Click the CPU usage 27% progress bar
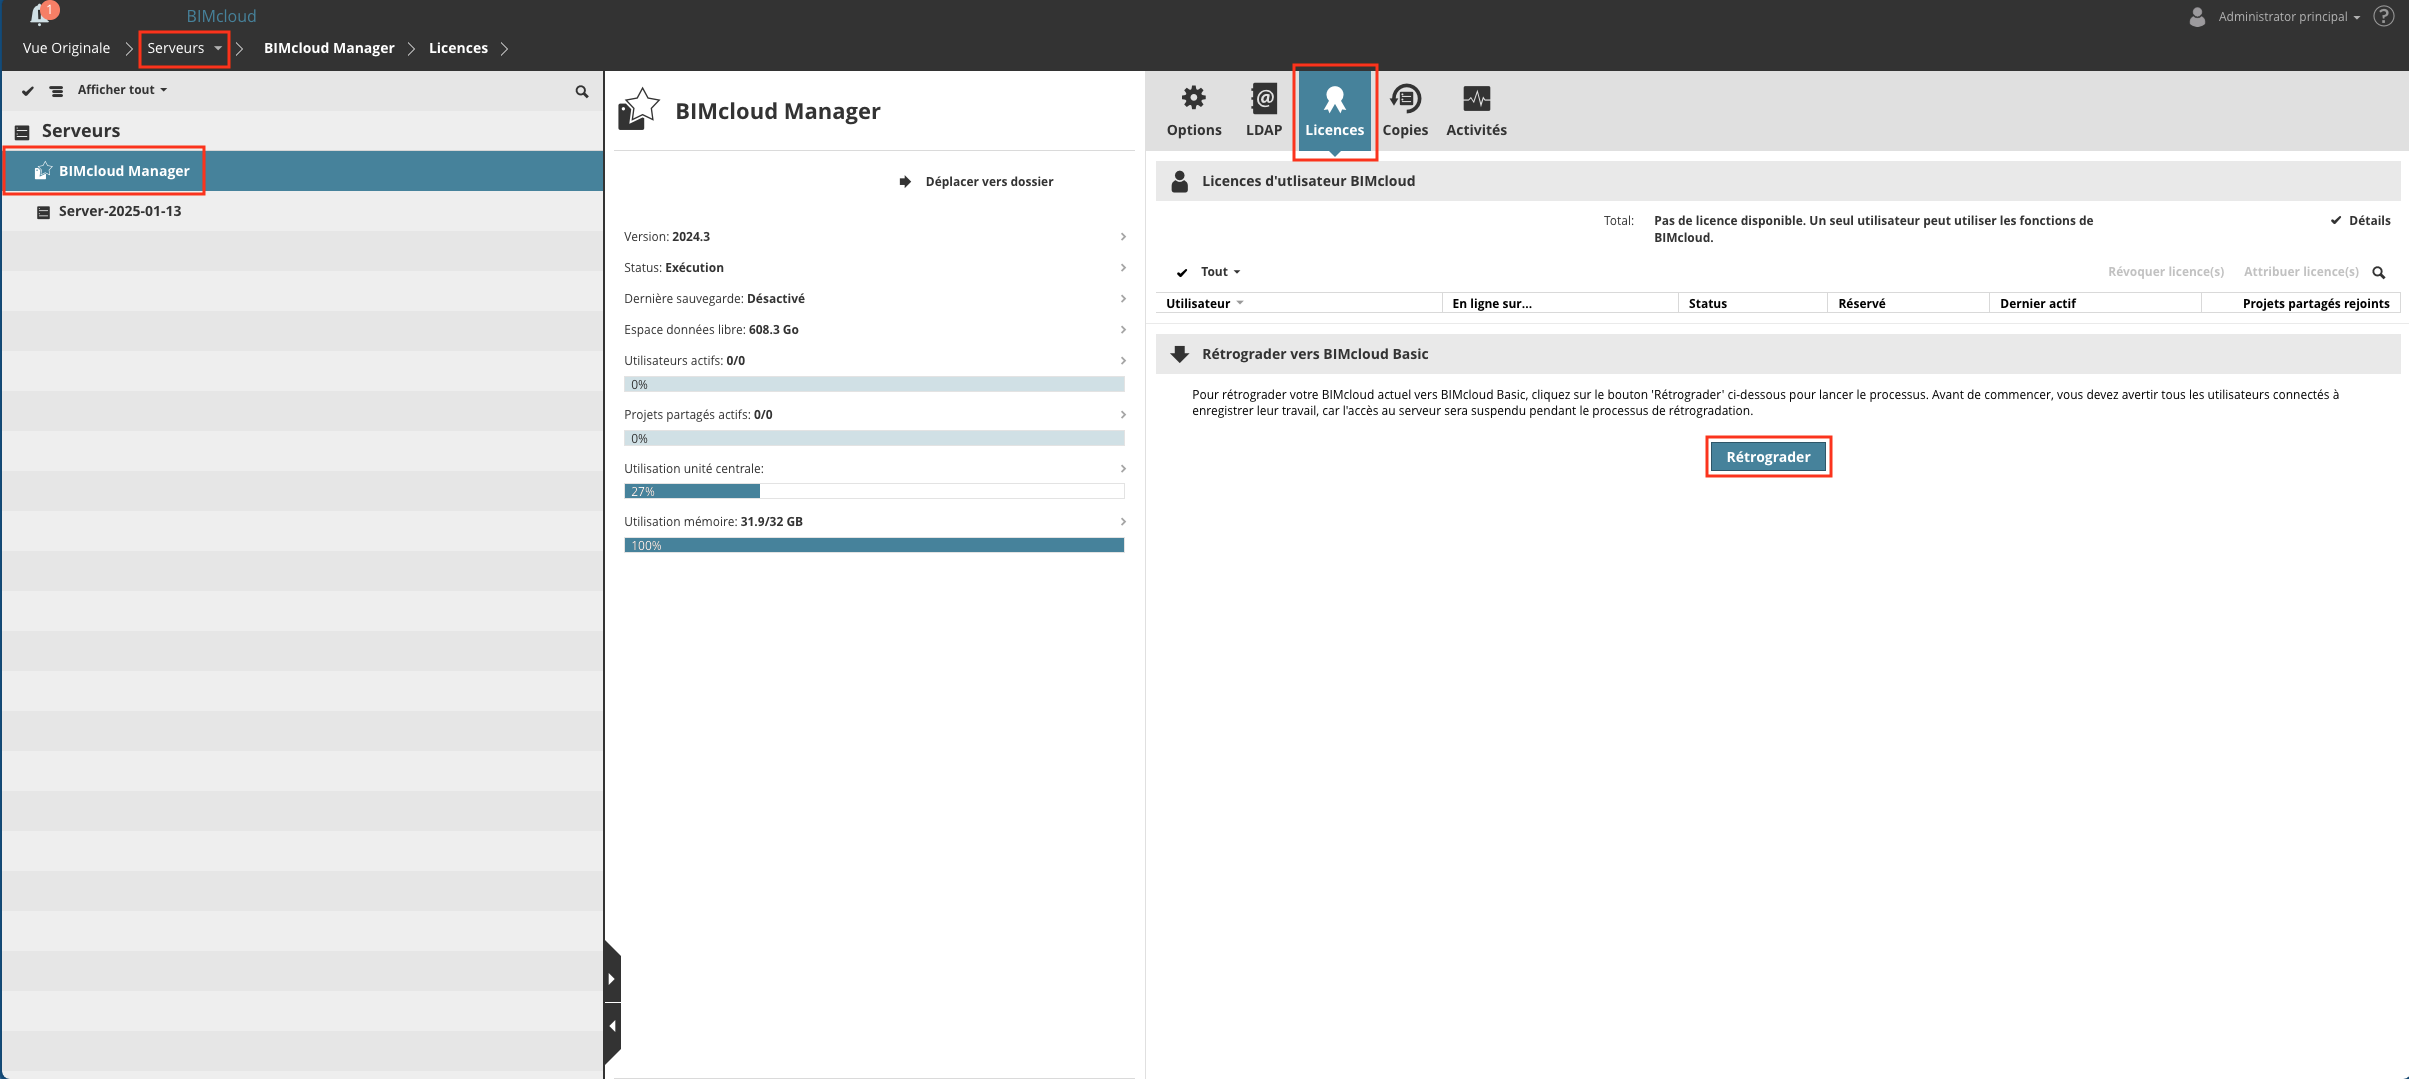Screen dimensions: 2409x1079 874,492
